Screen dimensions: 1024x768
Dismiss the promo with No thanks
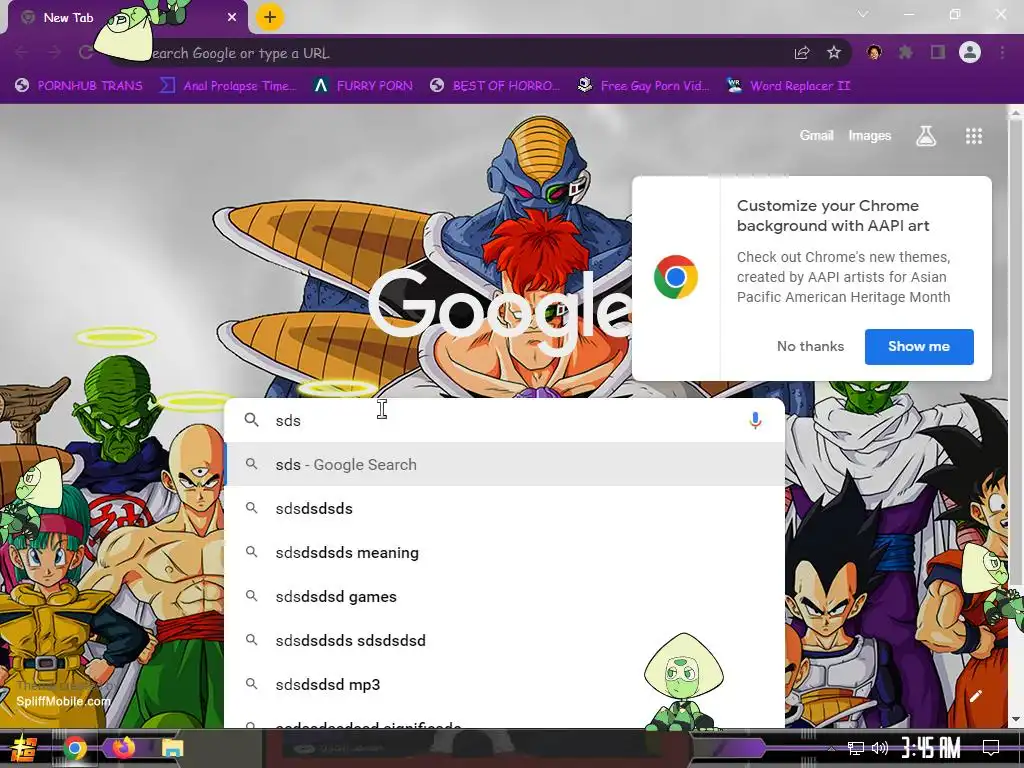tap(810, 347)
